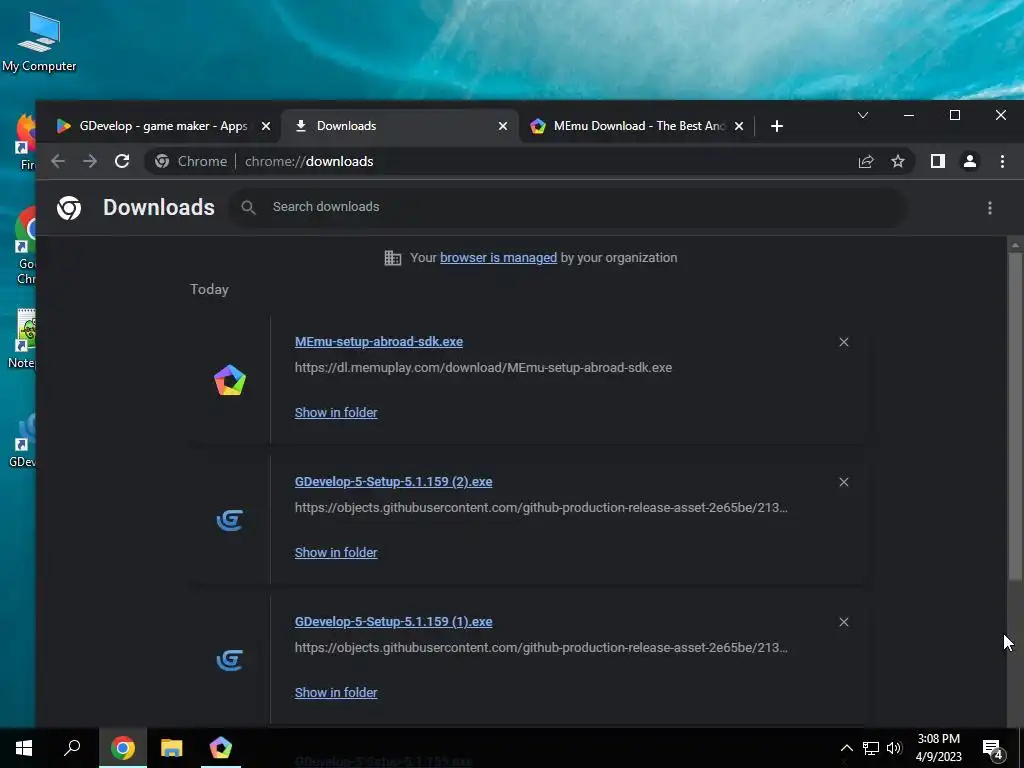Viewport: 1024px width, 768px height.
Task: Click the dl.memuplay.com download URL text
Action: pyautogui.click(x=483, y=368)
